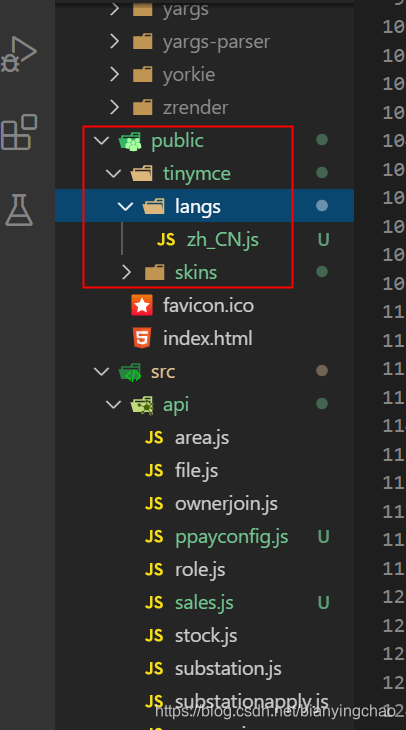Select the api folder label
Screen dimensions: 406x730
pos(176,405)
